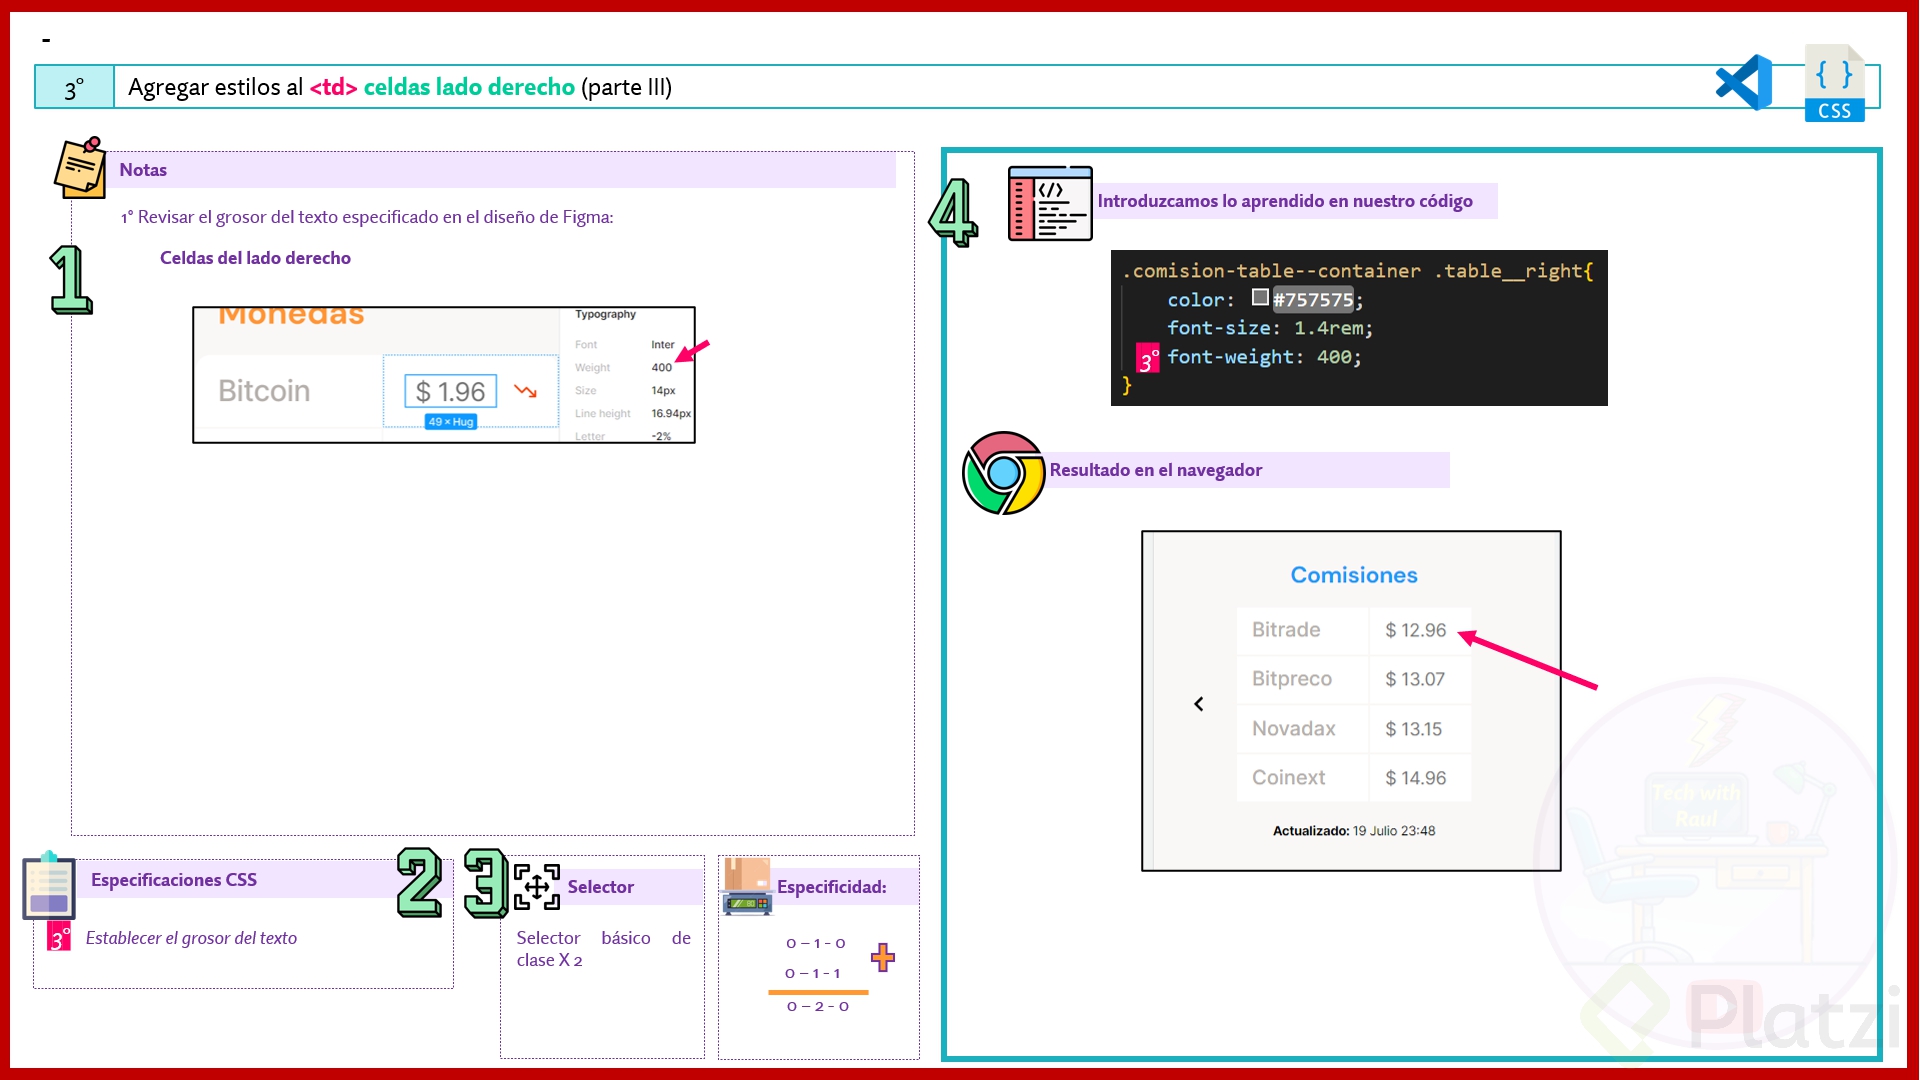Click the left chevron arrow in Comisiones preview
This screenshot has height=1080, width=1920.
pyautogui.click(x=1199, y=704)
